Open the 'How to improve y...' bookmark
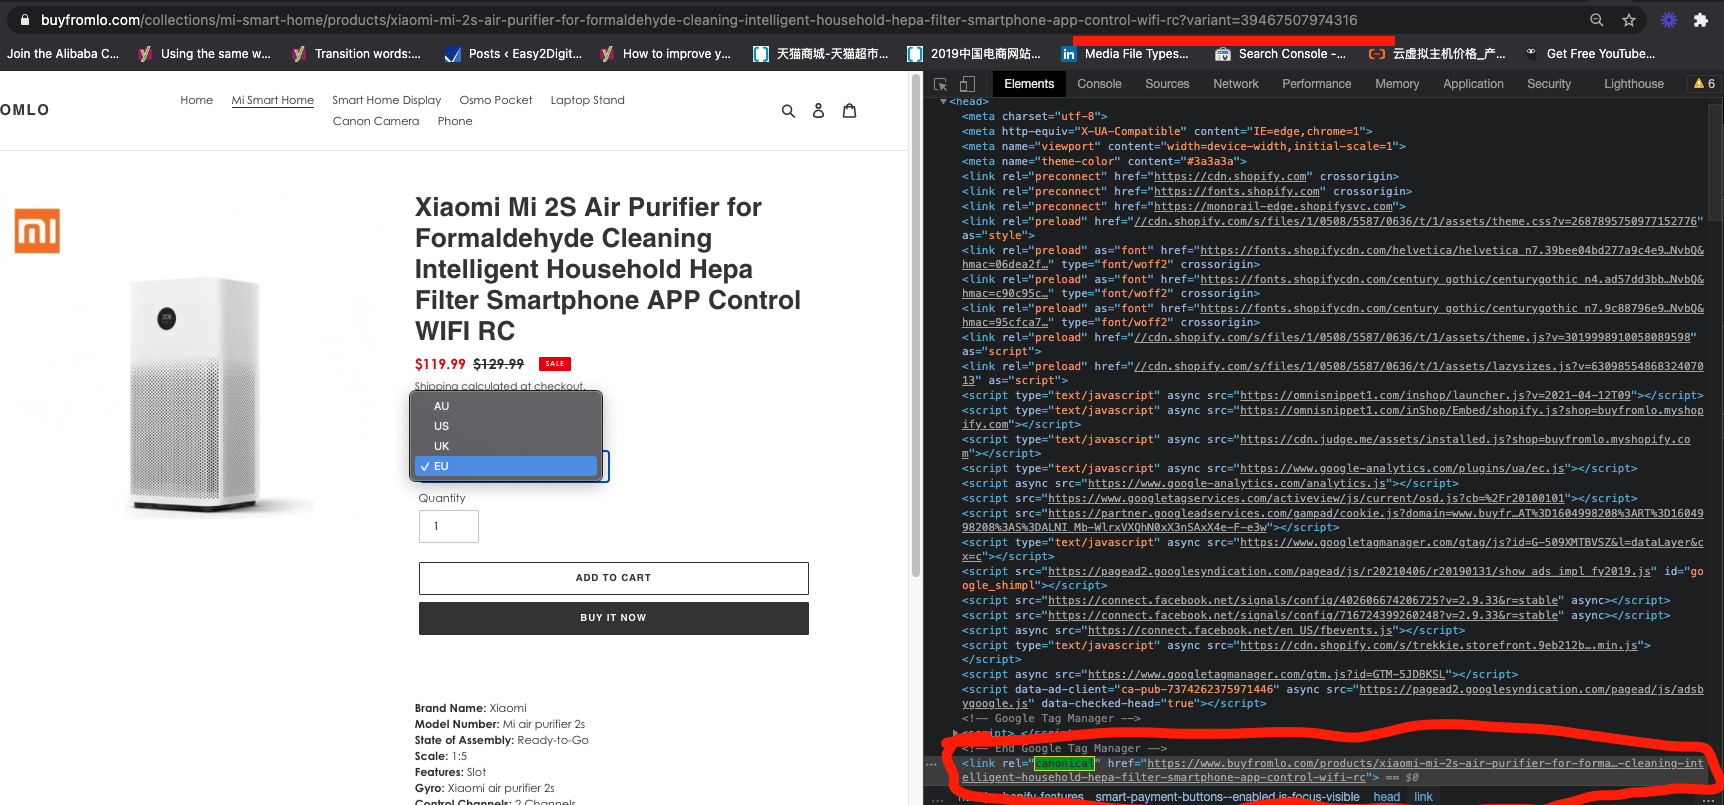The image size is (1724, 805). 665,54
